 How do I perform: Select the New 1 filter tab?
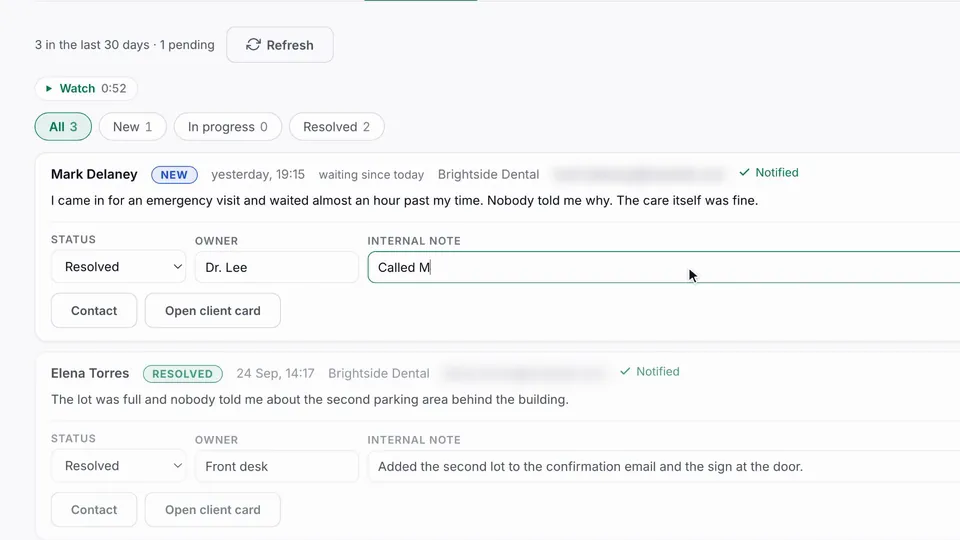pyautogui.click(x=132, y=127)
